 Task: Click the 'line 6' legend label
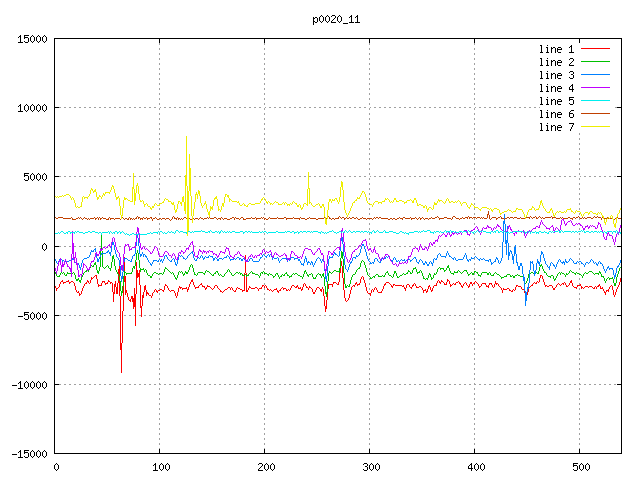point(557,114)
